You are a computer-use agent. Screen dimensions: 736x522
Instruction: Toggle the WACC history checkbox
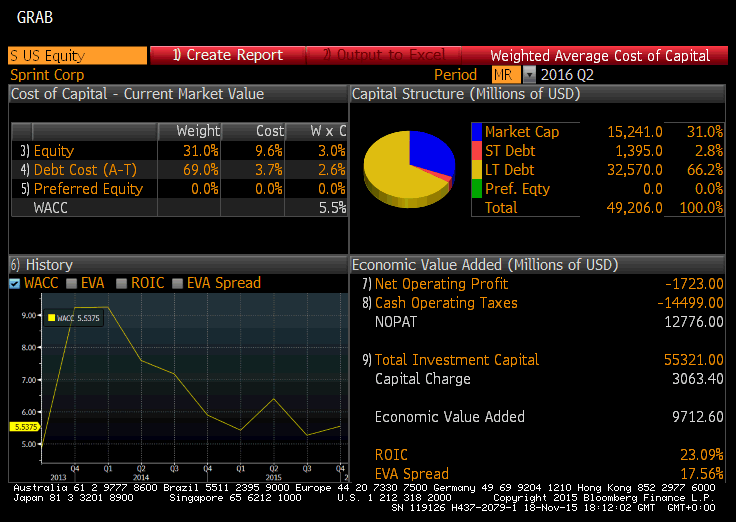click(15, 284)
